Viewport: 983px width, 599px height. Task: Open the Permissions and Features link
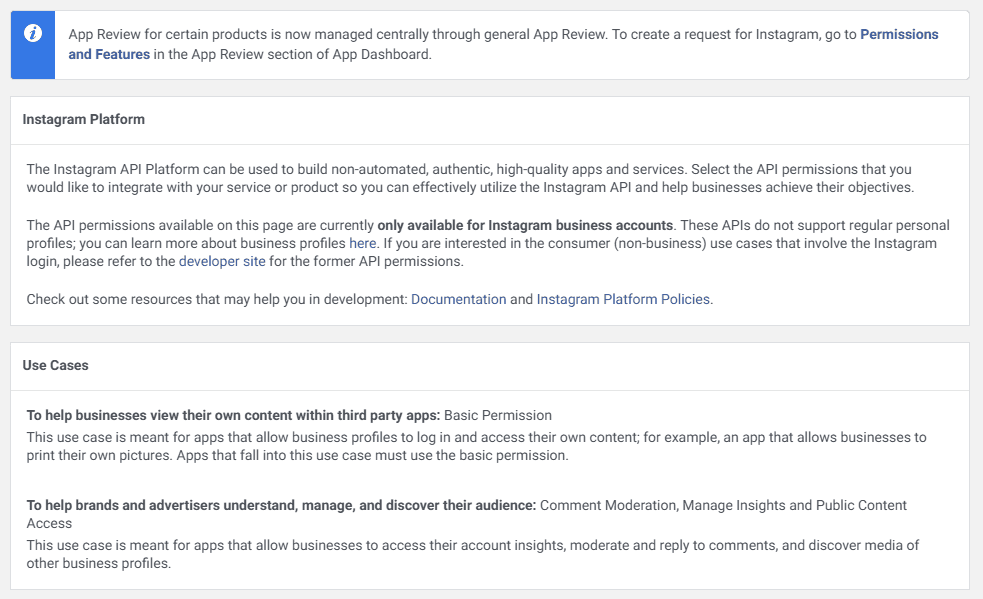coord(899,34)
